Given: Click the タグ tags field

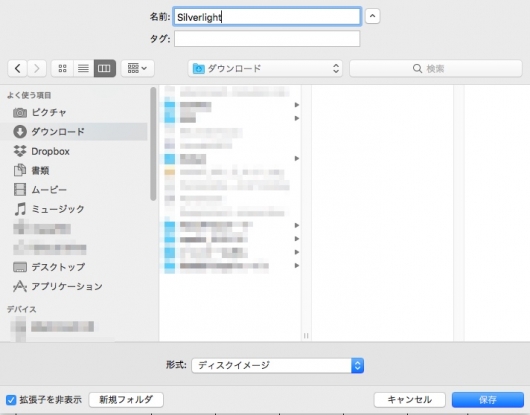Looking at the screenshot, I should 267,39.
